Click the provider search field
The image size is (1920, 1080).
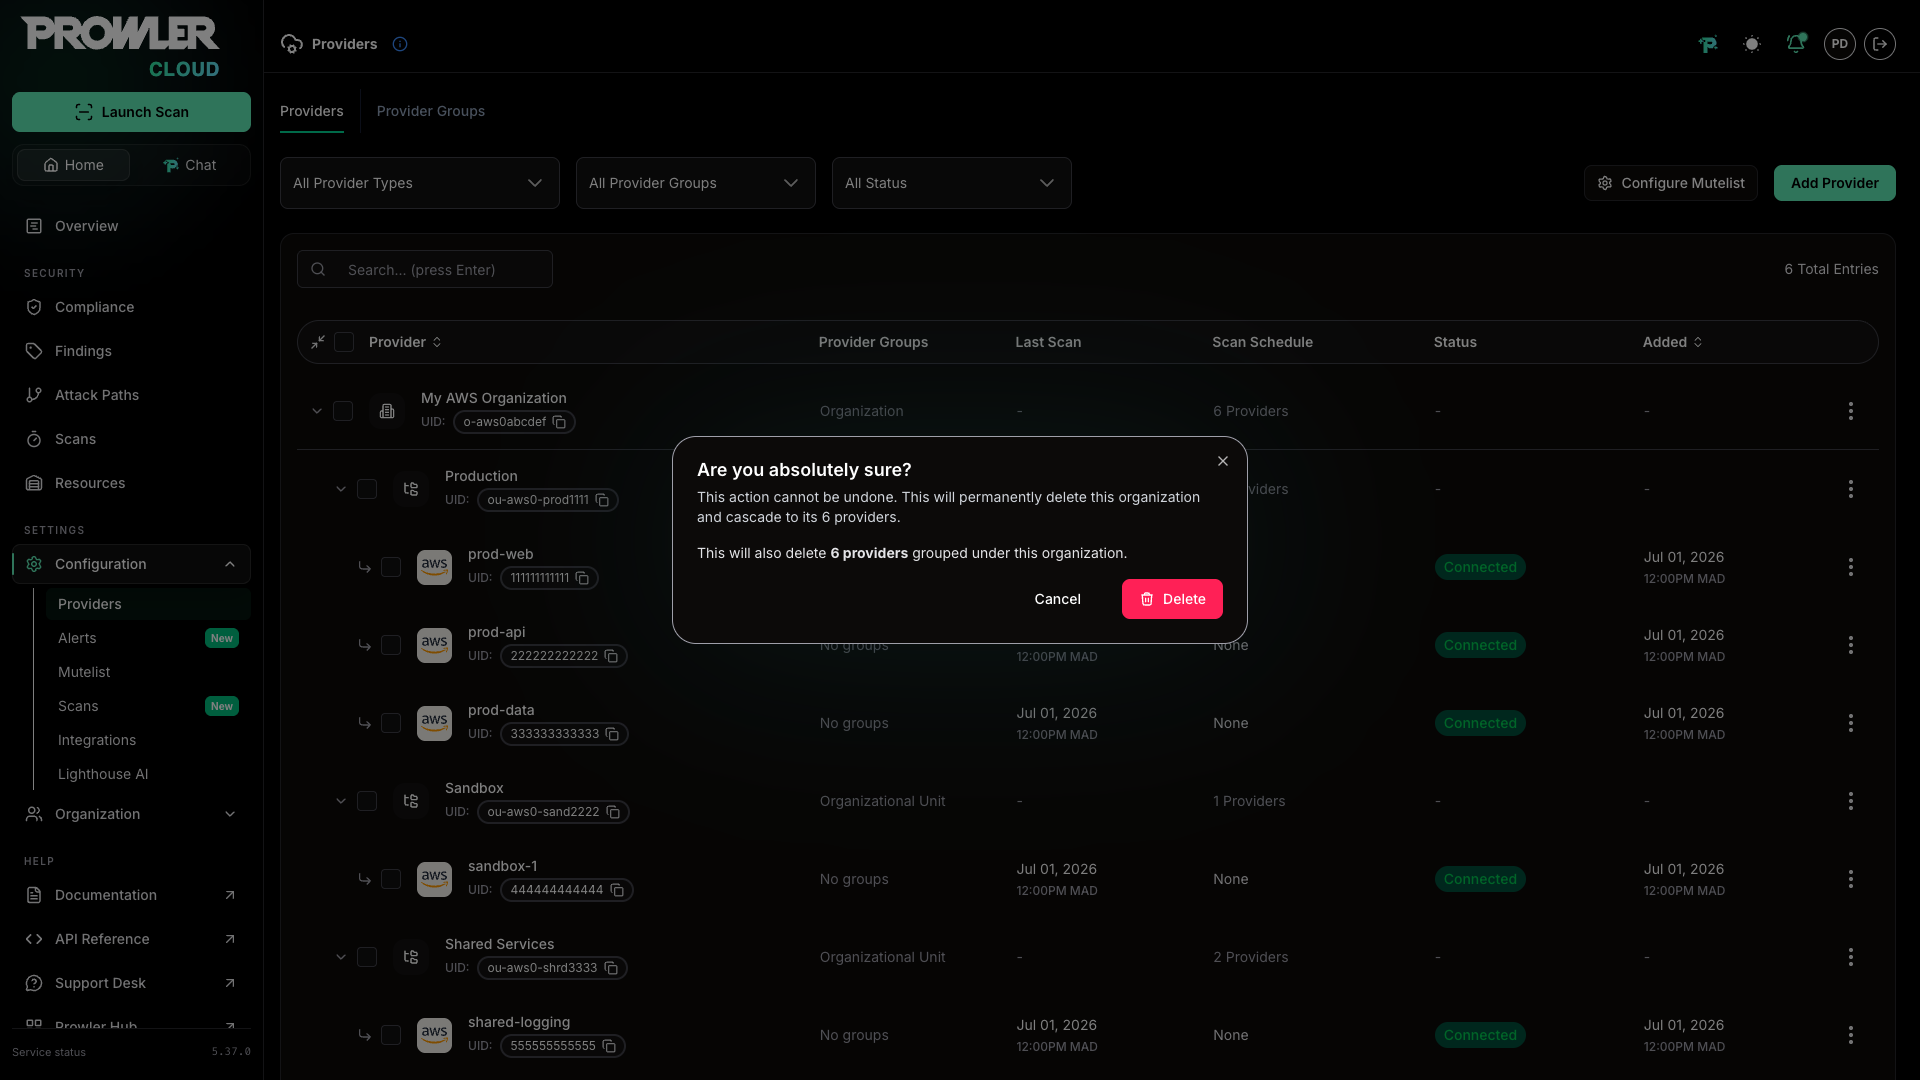(425, 269)
